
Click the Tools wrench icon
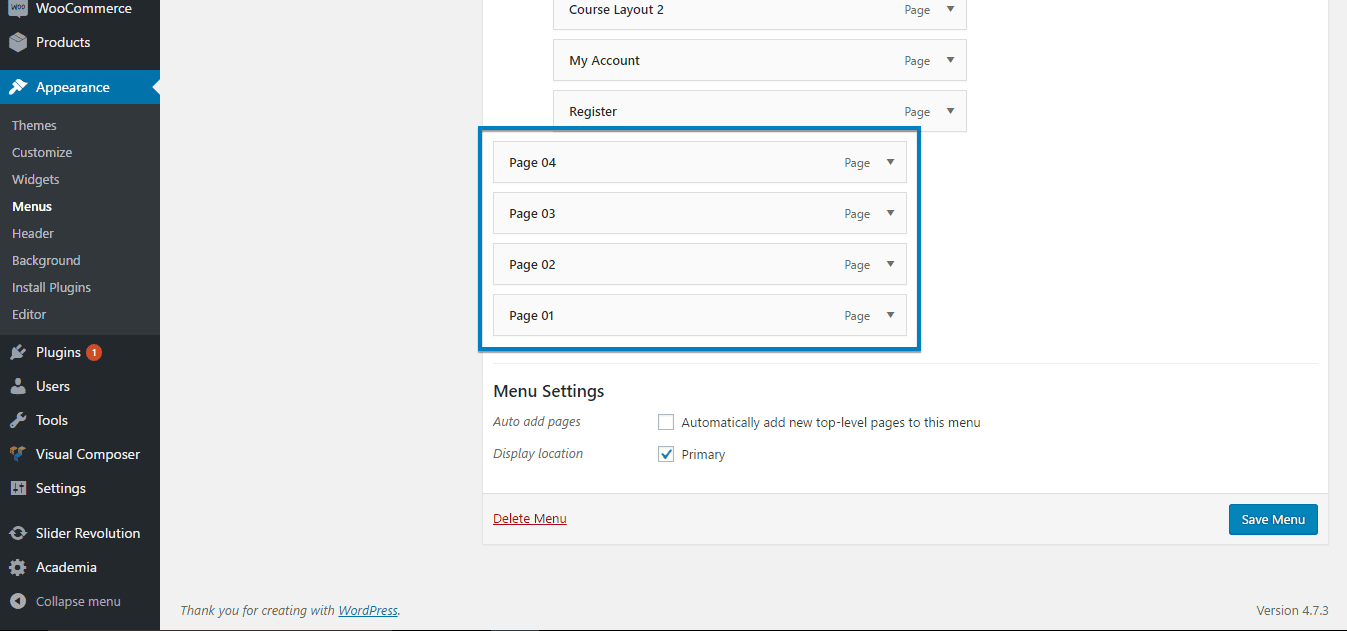[x=18, y=421]
